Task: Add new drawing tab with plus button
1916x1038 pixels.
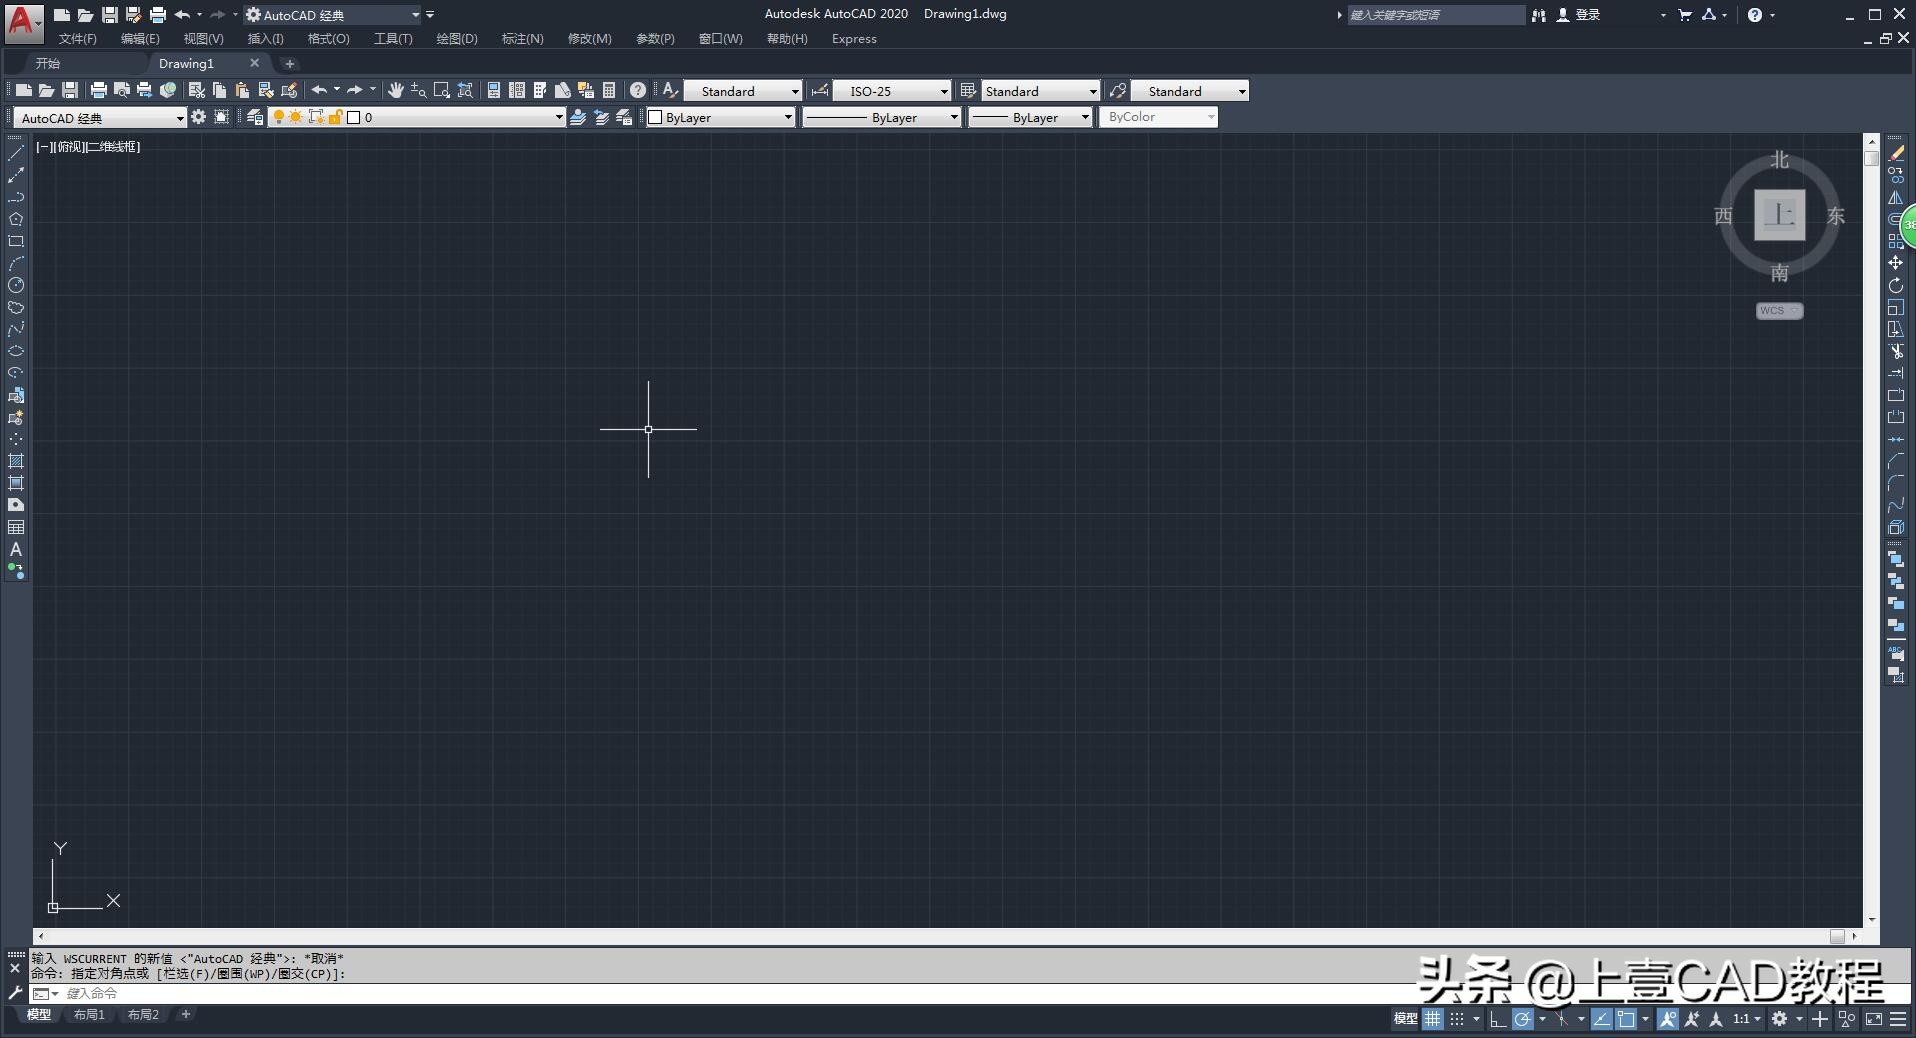Action: point(290,64)
